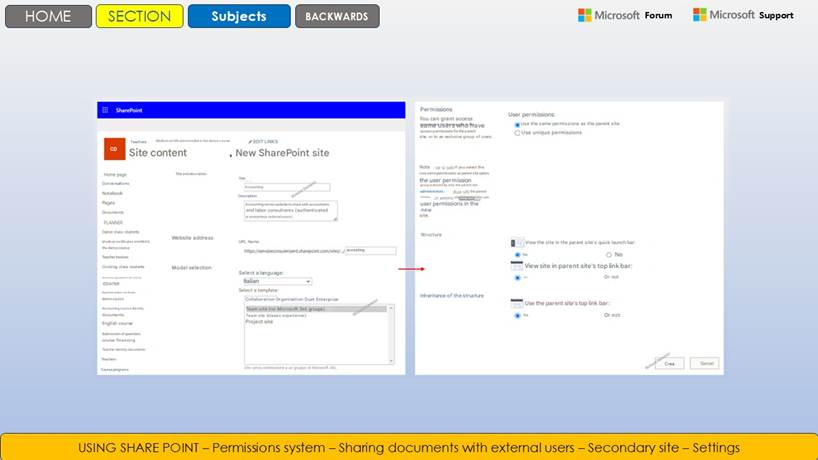The image size is (818, 460).
Task: Open the SharePoint app launcher grid
Action: coord(103,110)
